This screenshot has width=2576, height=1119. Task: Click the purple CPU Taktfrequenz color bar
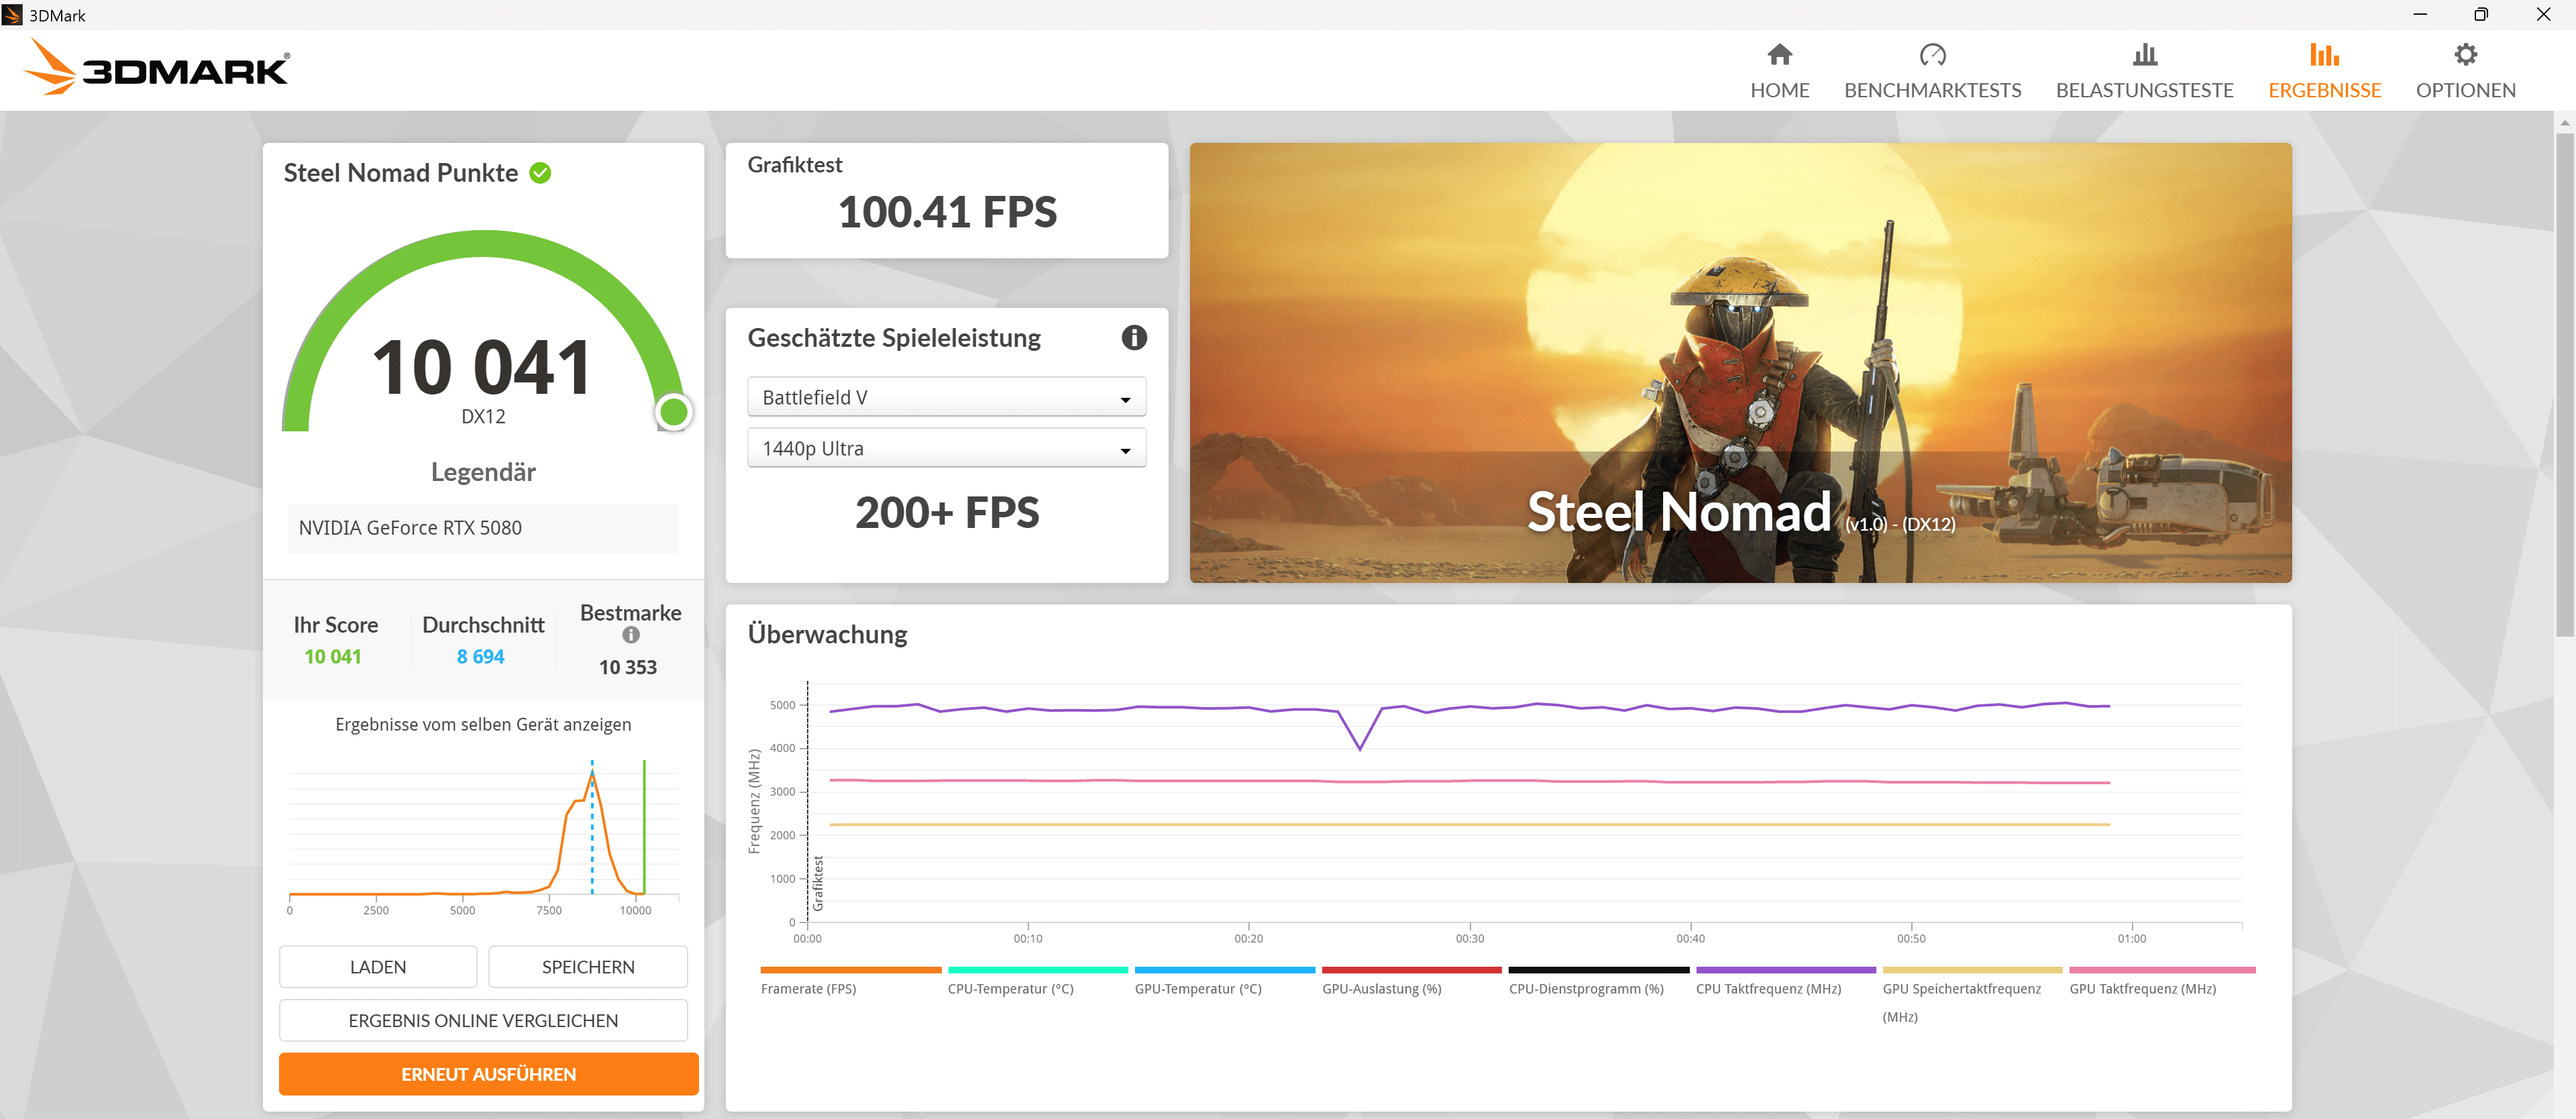pyautogui.click(x=1785, y=970)
